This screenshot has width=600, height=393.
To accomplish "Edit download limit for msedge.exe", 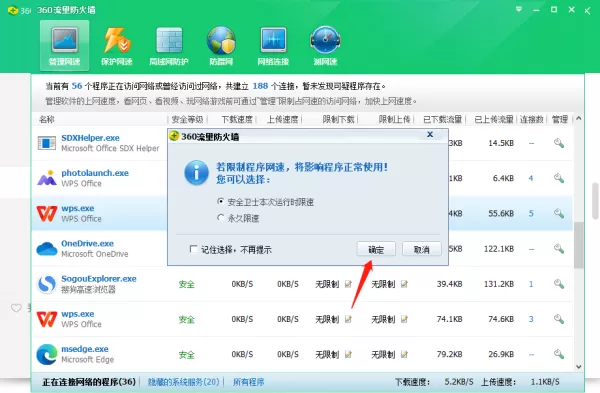I will [348, 354].
